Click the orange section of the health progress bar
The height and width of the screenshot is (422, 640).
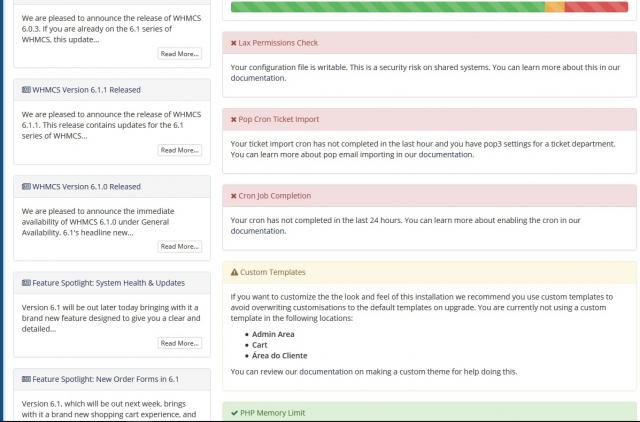[555, 7]
